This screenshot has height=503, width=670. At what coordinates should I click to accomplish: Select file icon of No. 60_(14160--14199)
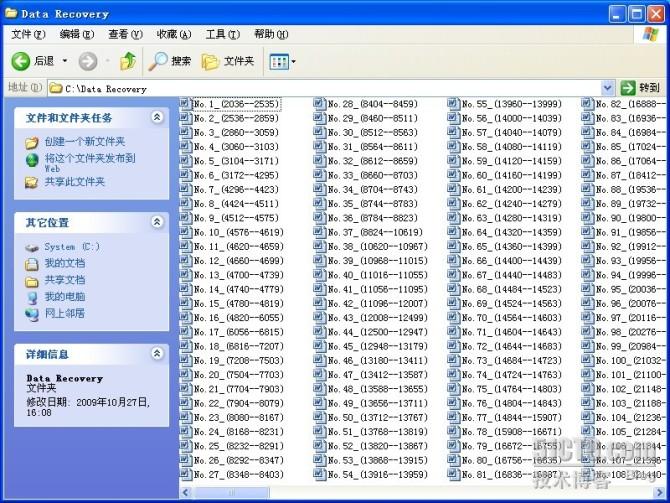click(453, 175)
